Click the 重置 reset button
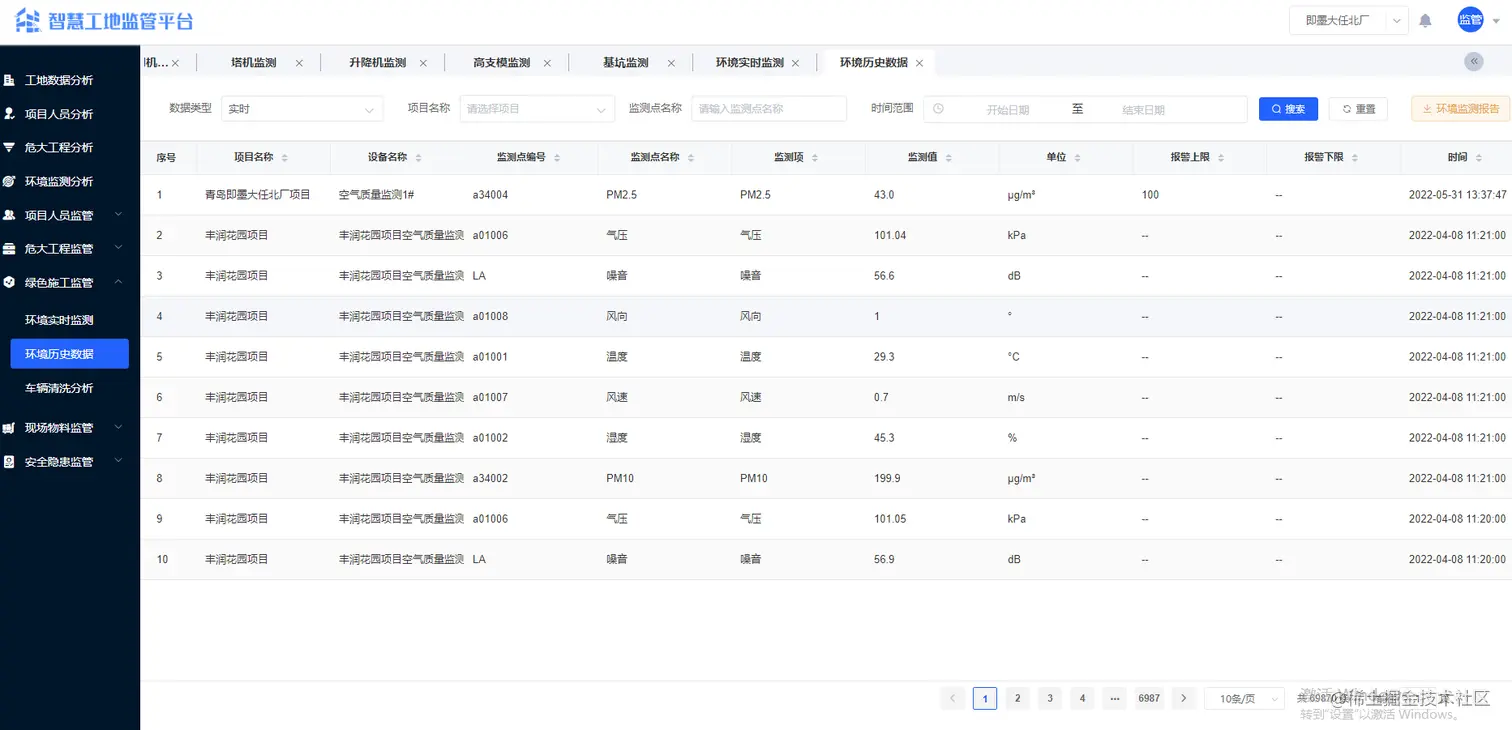Screen dimensions: 1512x730 1358,109
